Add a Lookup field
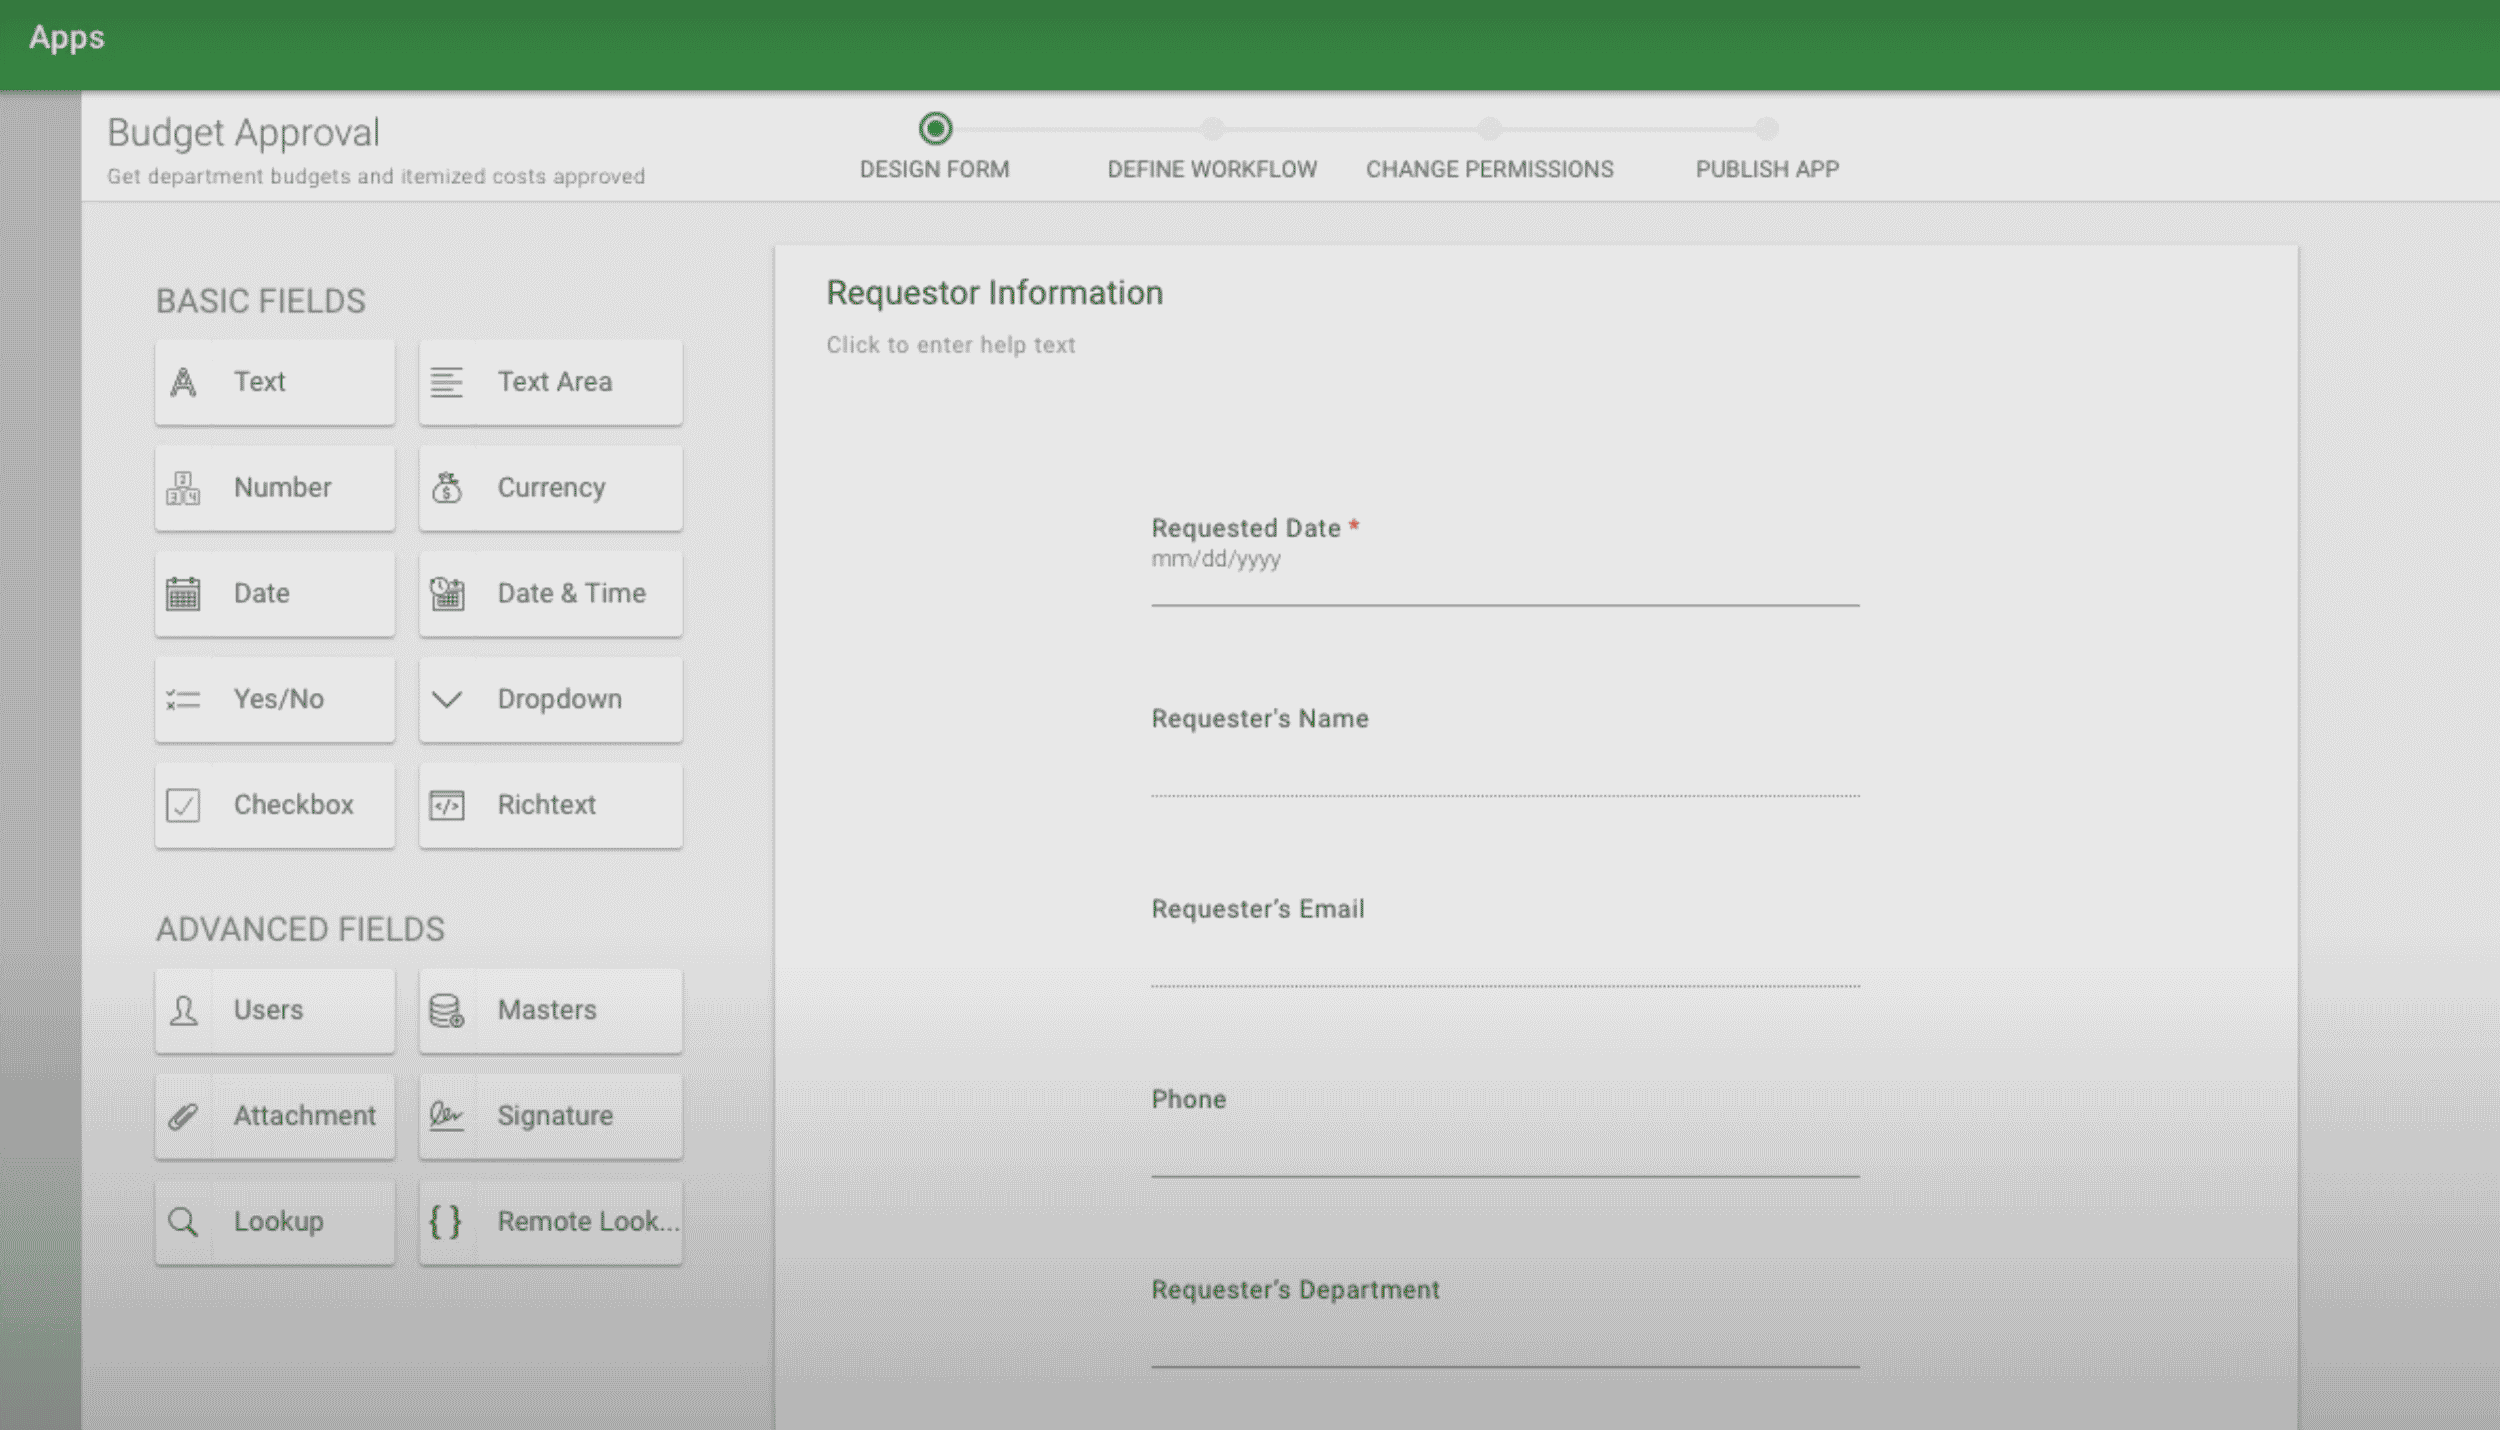The width and height of the screenshot is (2500, 1430). [x=275, y=1221]
